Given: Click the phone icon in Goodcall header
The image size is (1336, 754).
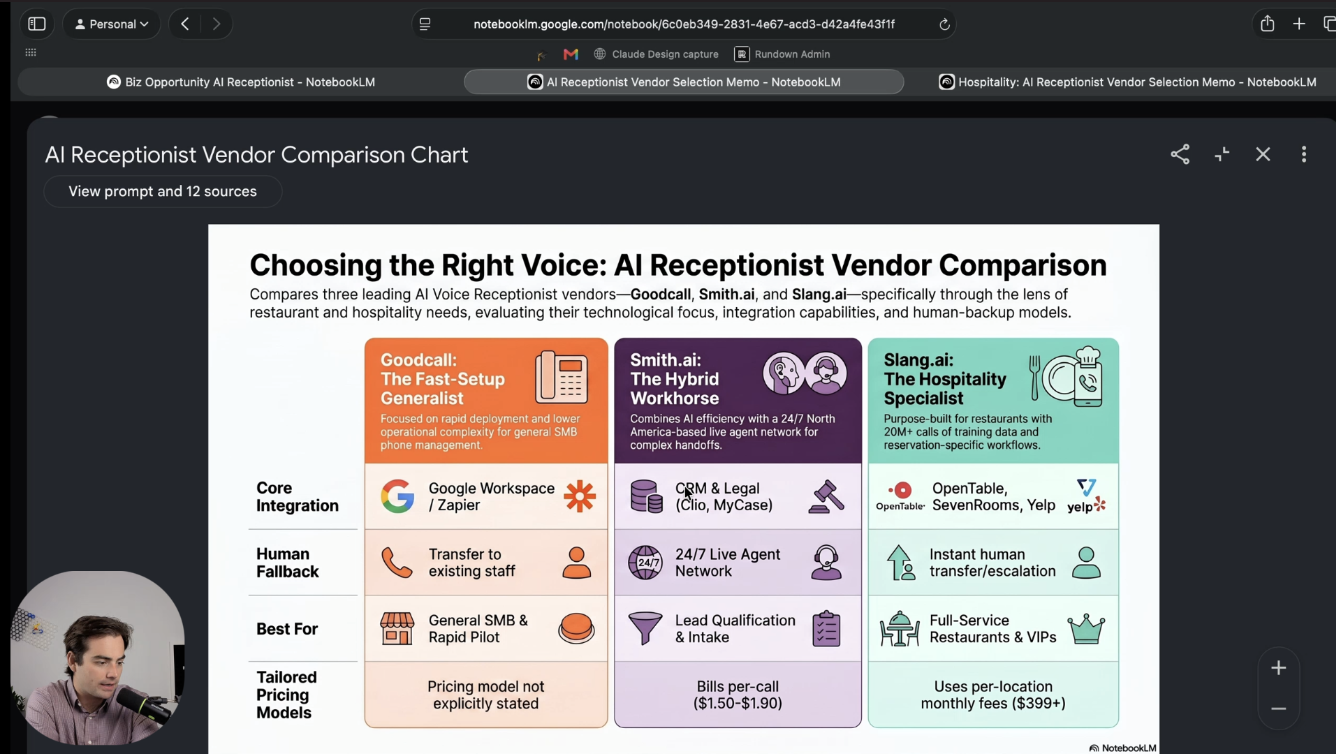Looking at the screenshot, I should pos(561,377).
